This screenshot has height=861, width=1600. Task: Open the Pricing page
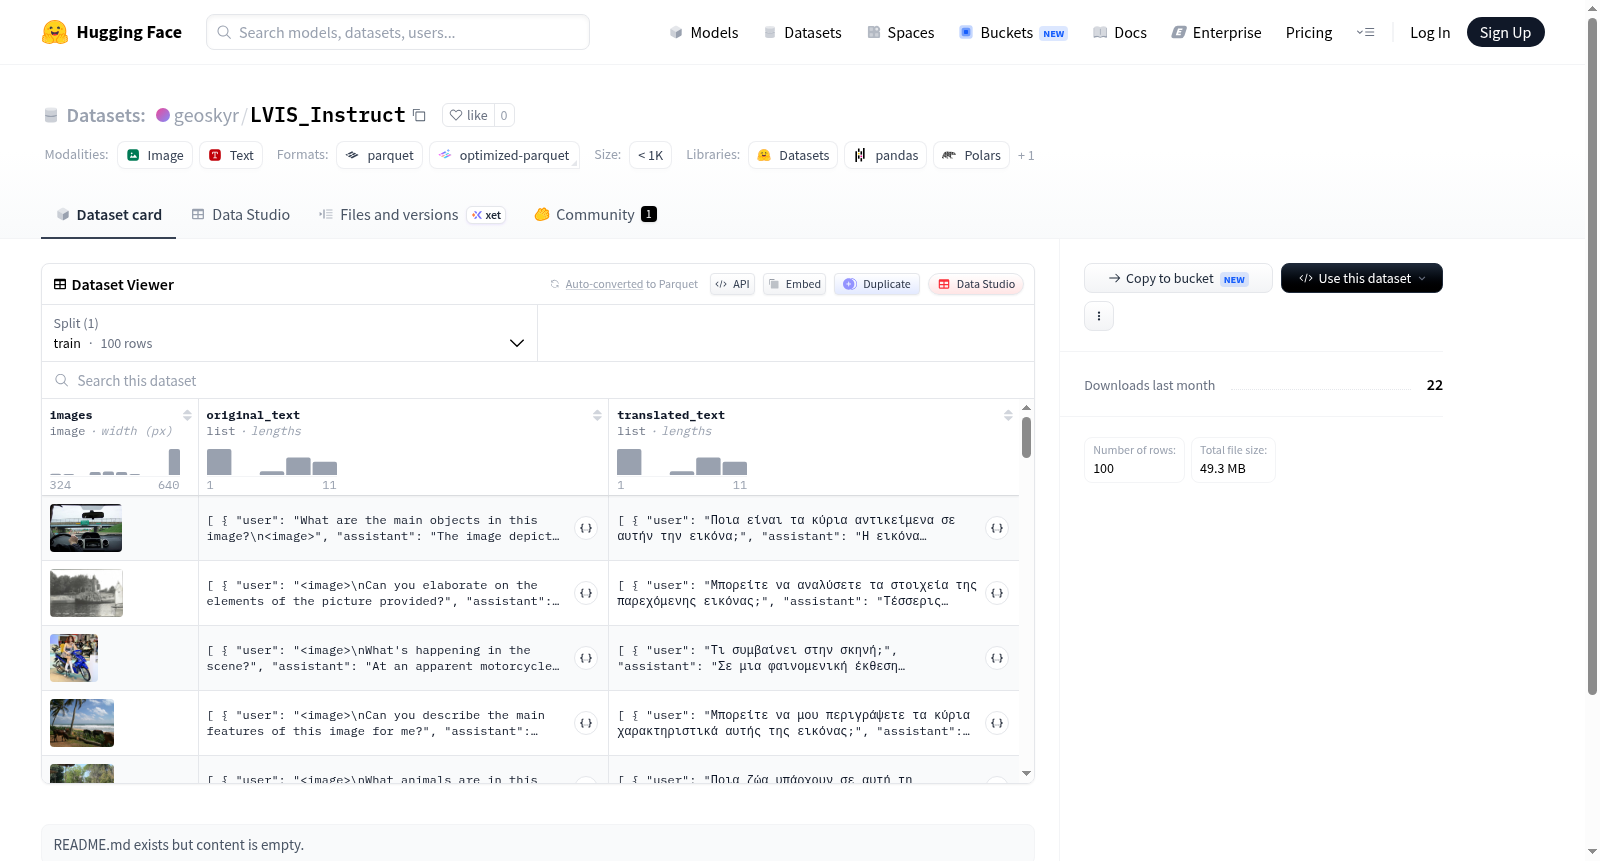pos(1309,32)
